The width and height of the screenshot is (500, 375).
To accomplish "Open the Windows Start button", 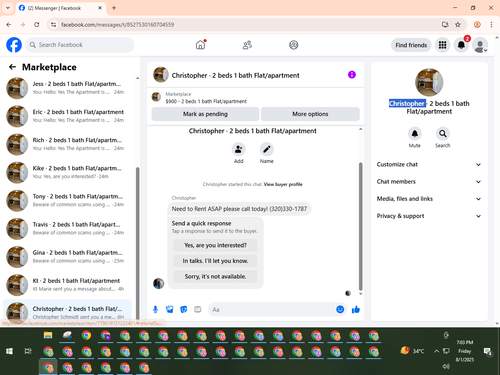I will [x=9, y=351].
